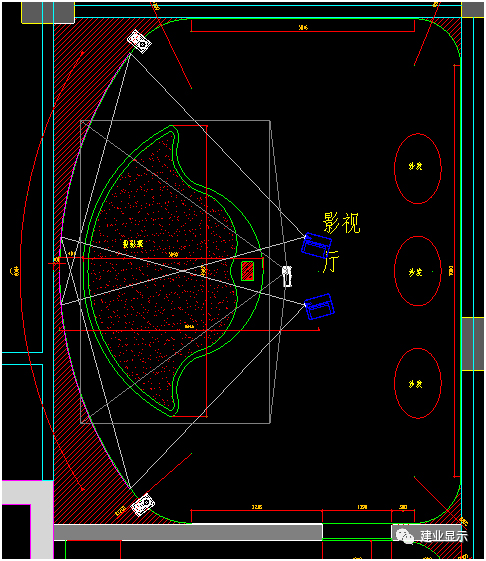
Task: Select the lower blue projector symbol
Action: pos(320,306)
